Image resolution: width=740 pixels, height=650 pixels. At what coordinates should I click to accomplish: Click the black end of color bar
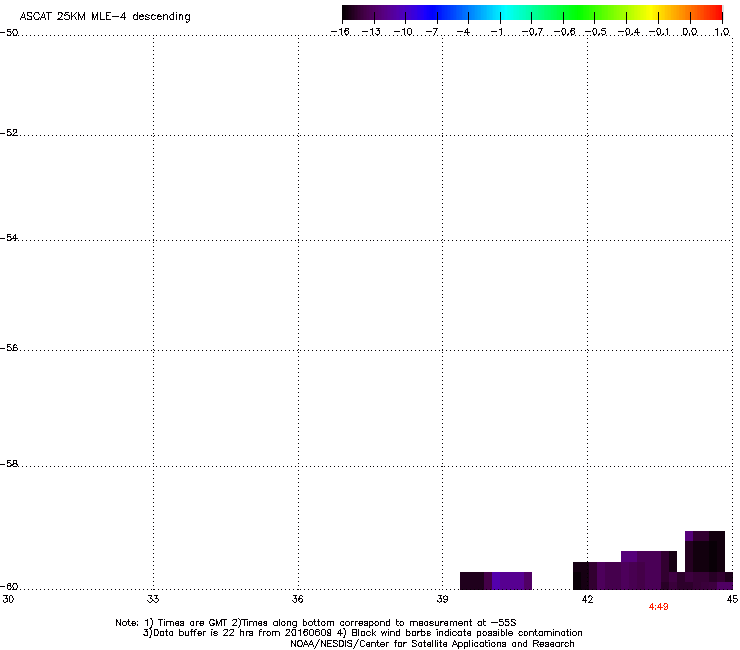tap(349, 13)
